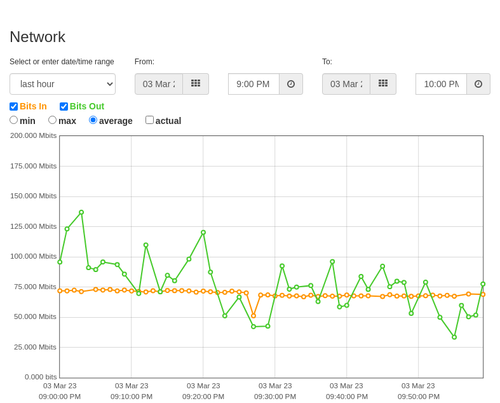This screenshot has height=403, width=500.
Task: Uncheck the Bits In checkbox
Action: [14, 106]
